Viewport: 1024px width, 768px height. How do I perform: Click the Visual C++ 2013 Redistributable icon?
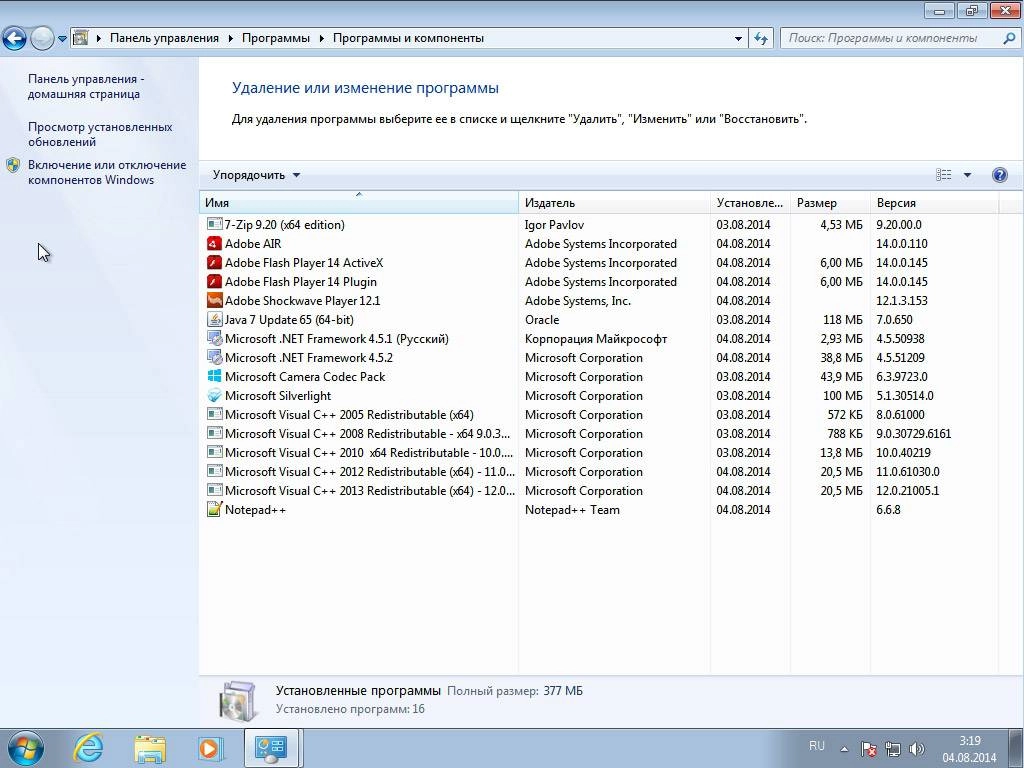click(214, 490)
